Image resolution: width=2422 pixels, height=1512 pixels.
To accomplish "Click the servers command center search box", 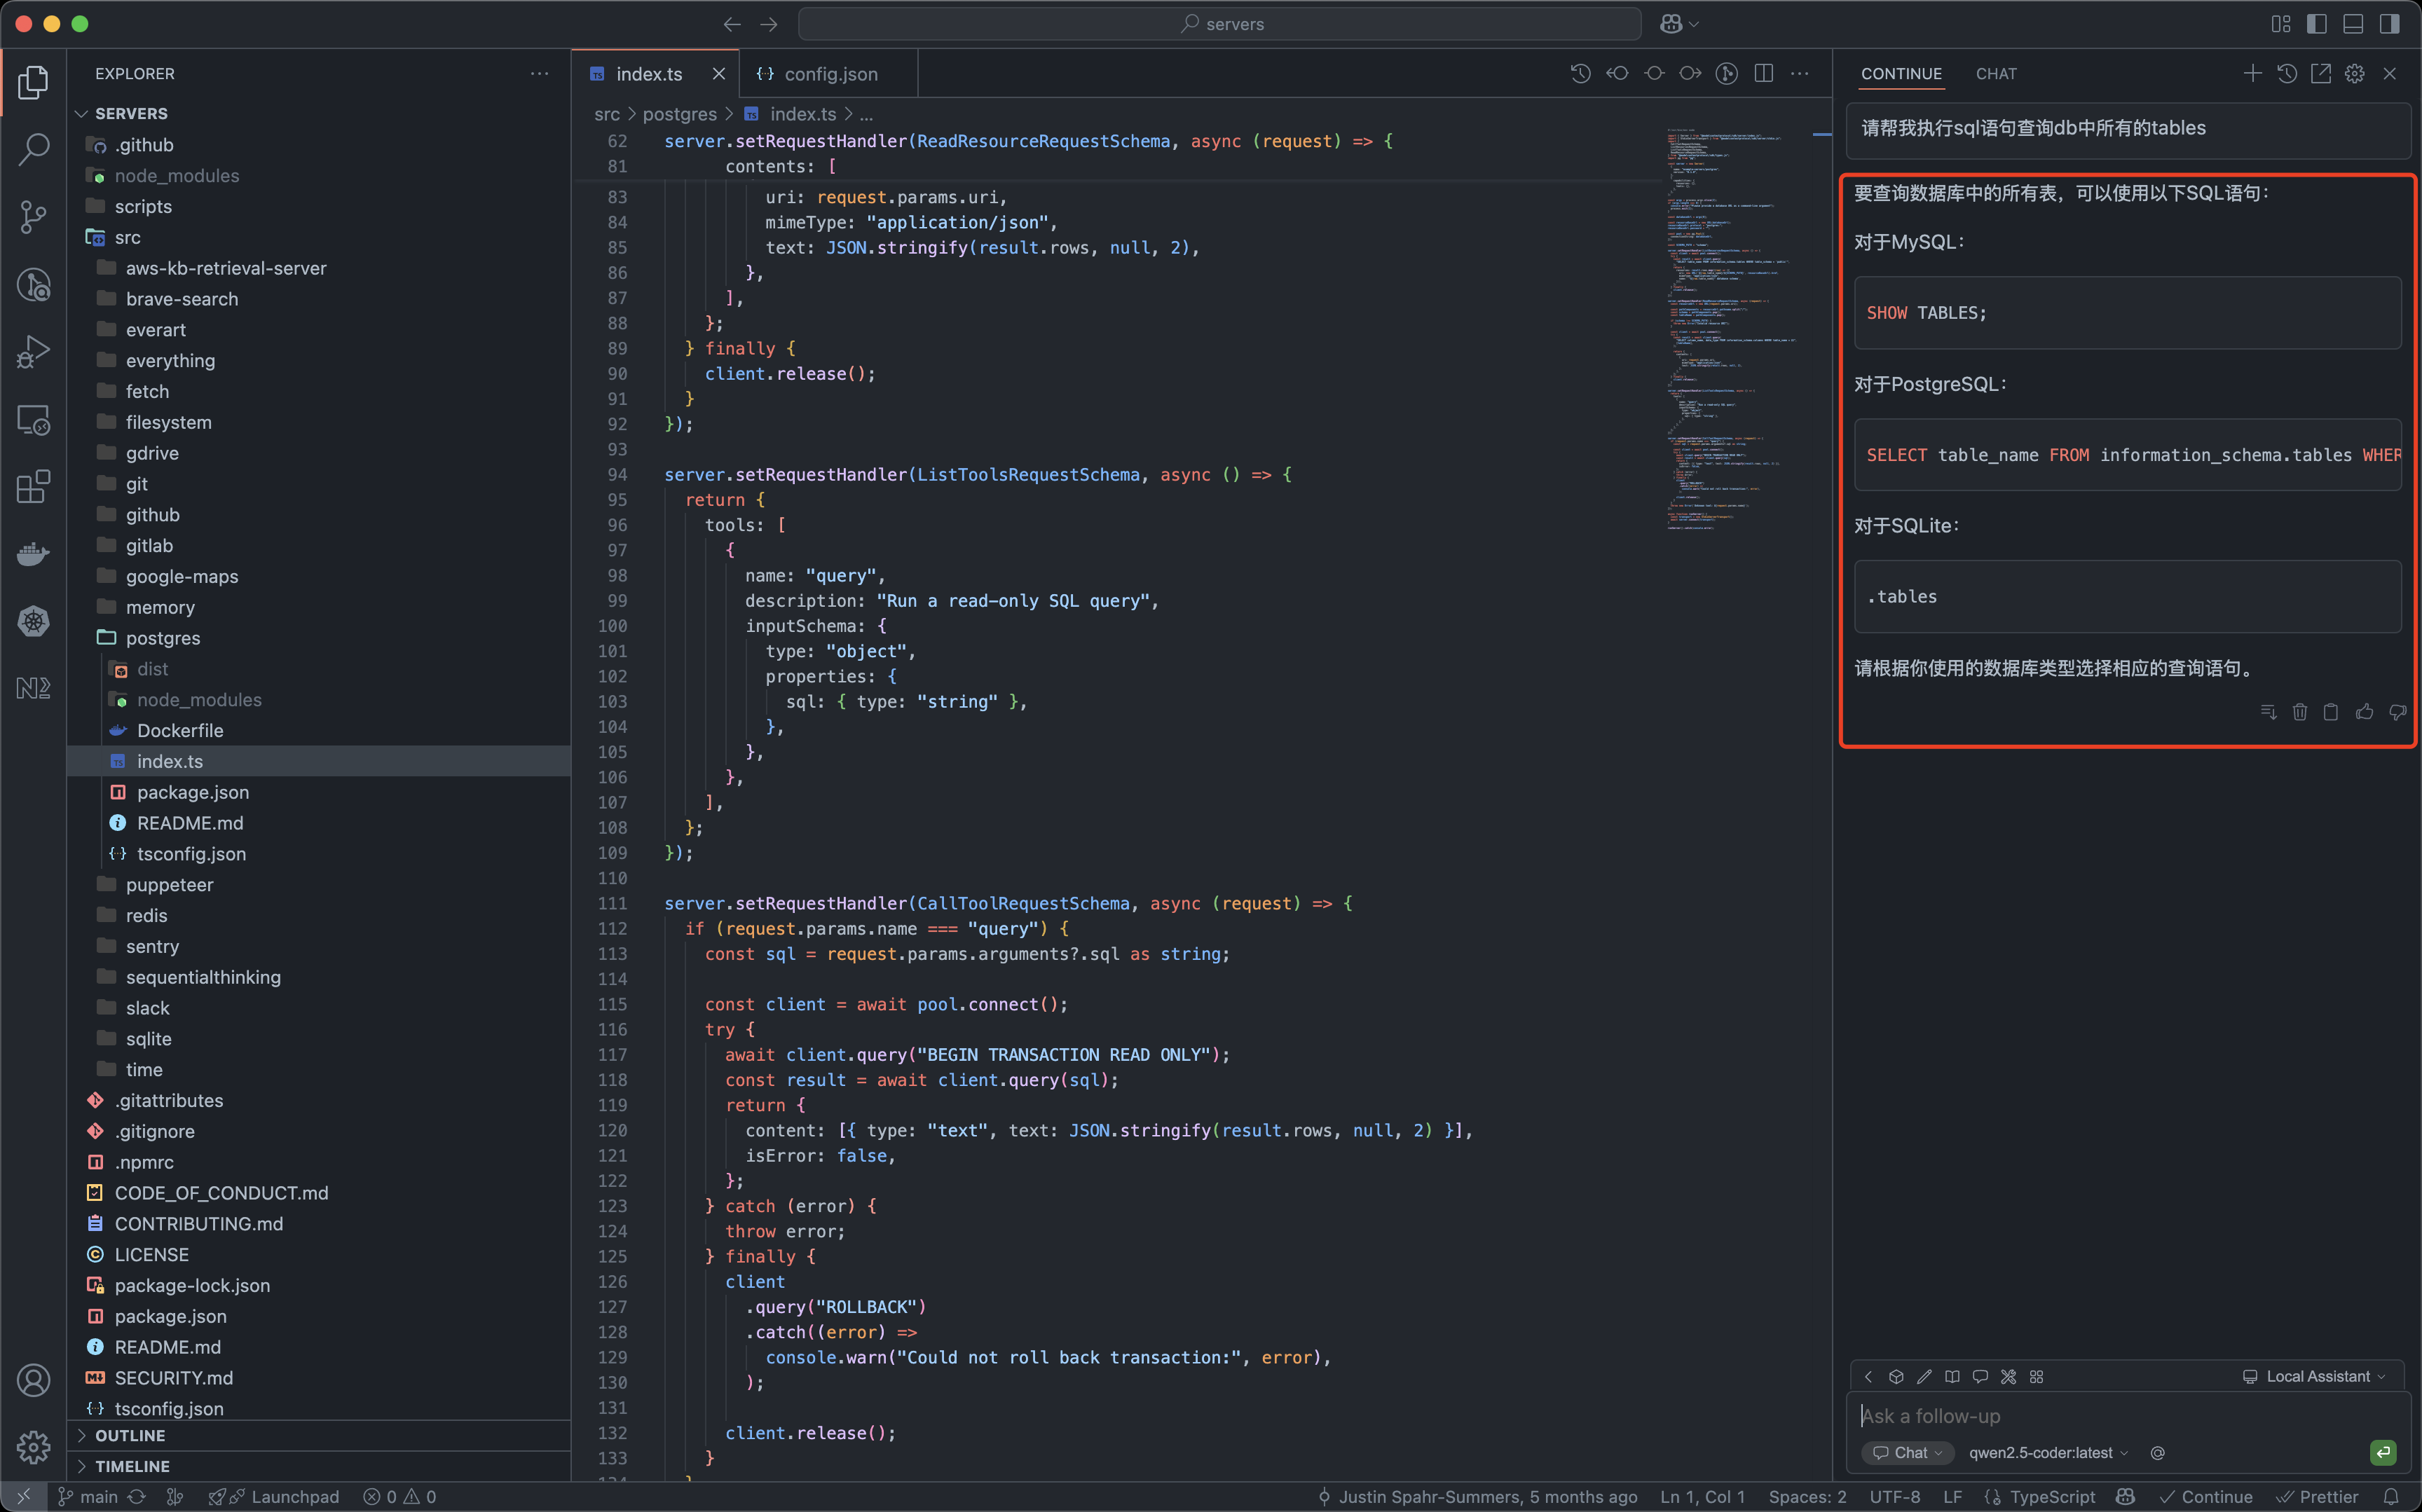I will point(1220,24).
